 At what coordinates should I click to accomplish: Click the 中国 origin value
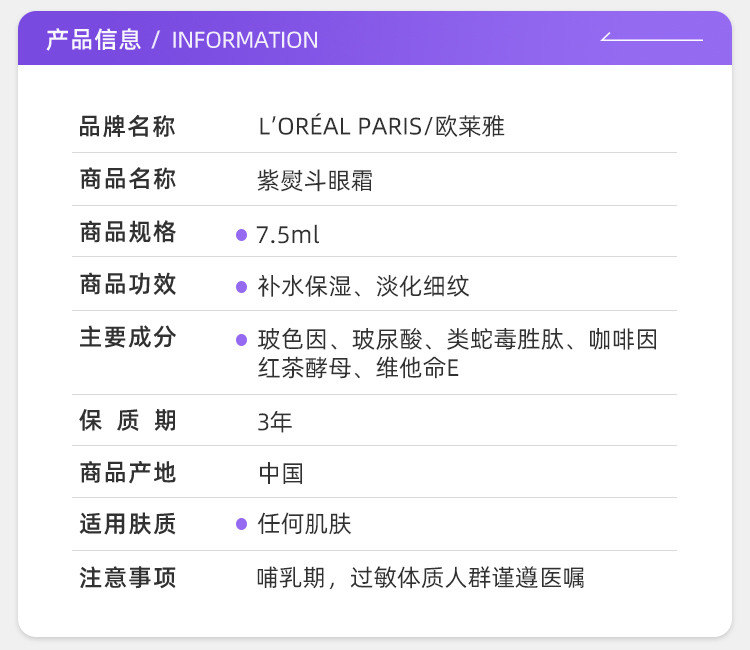(281, 474)
